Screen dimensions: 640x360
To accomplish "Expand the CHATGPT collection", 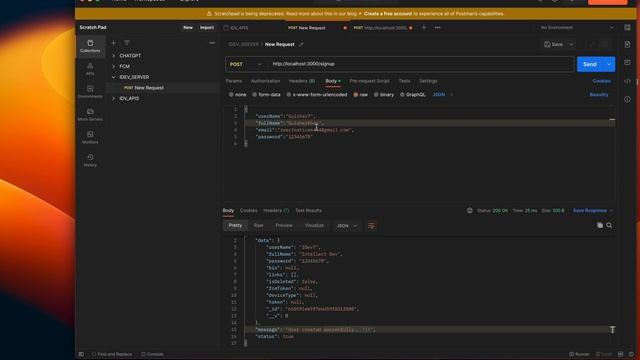I will pos(113,56).
